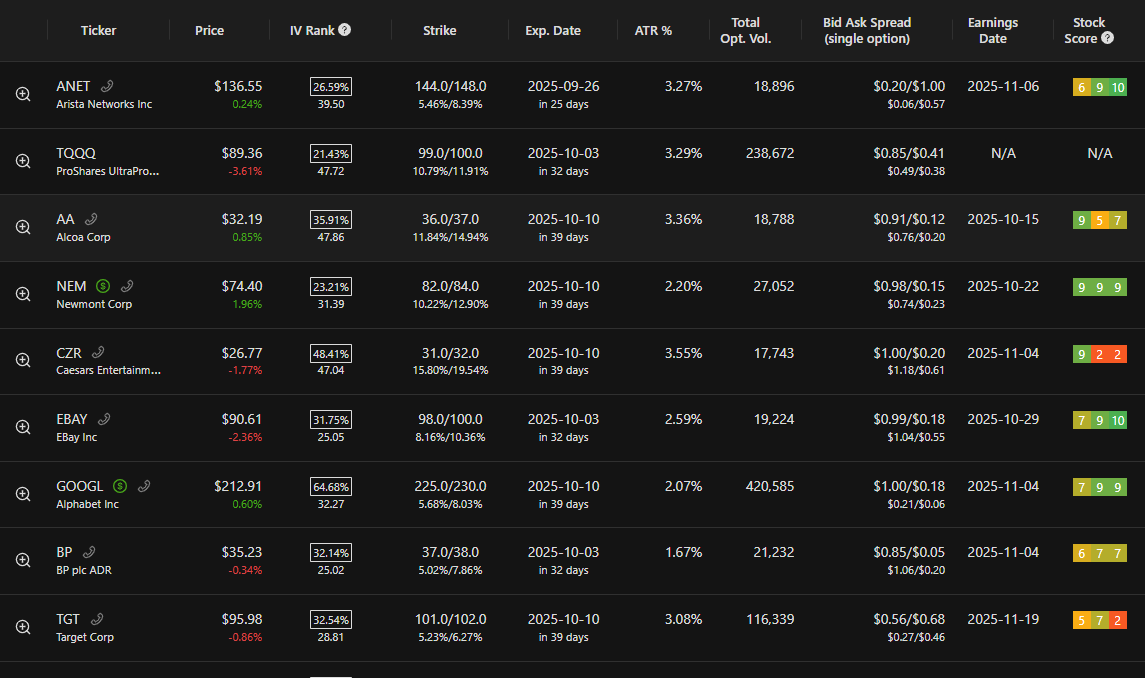Sort by Earnings Date column header

click(992, 31)
